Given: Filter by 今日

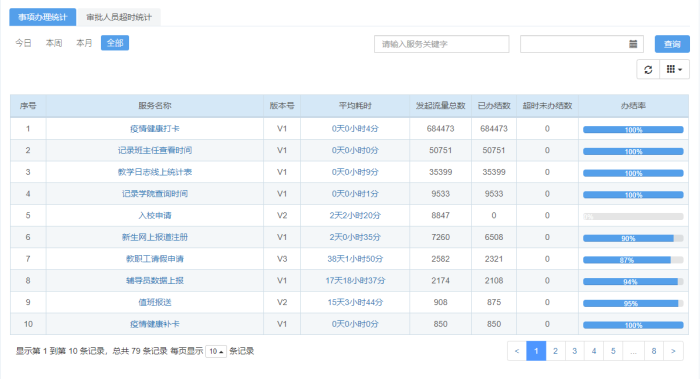Looking at the screenshot, I should pos(23,43).
